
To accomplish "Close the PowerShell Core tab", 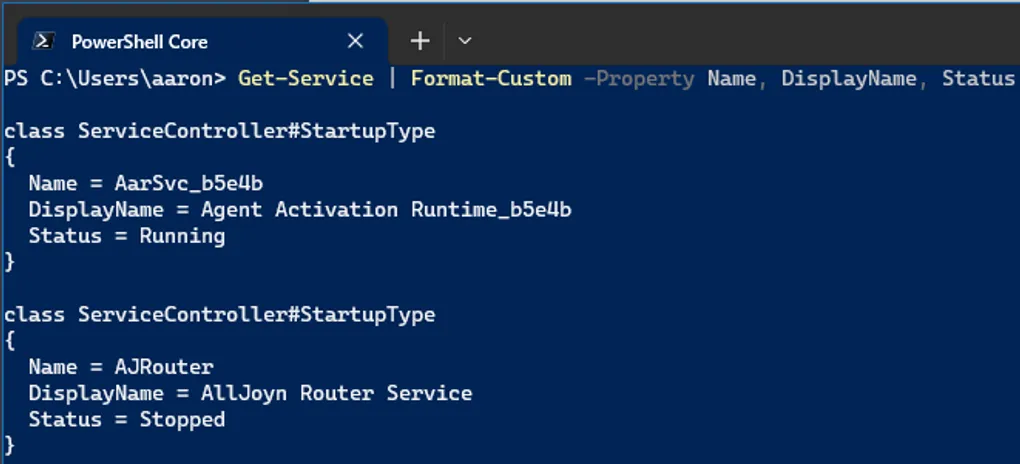I will click(355, 41).
